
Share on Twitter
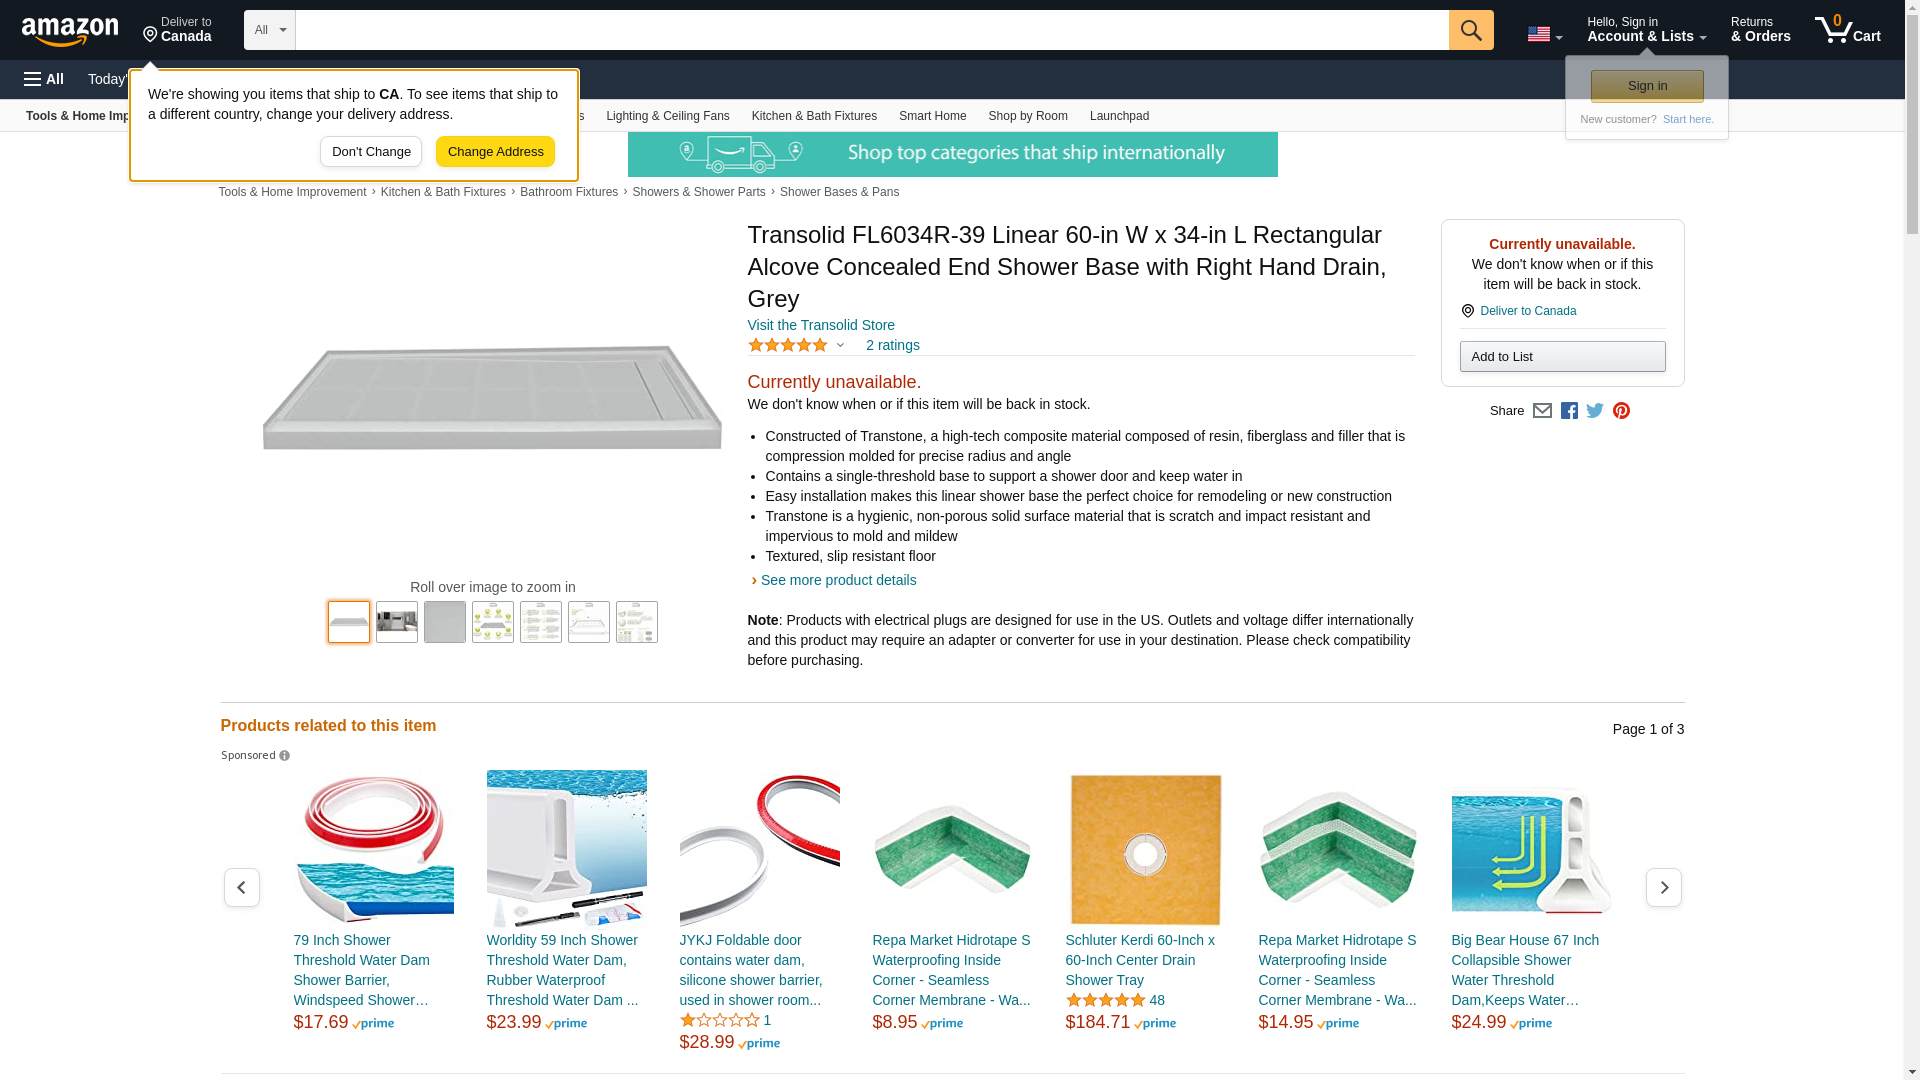click(1595, 411)
